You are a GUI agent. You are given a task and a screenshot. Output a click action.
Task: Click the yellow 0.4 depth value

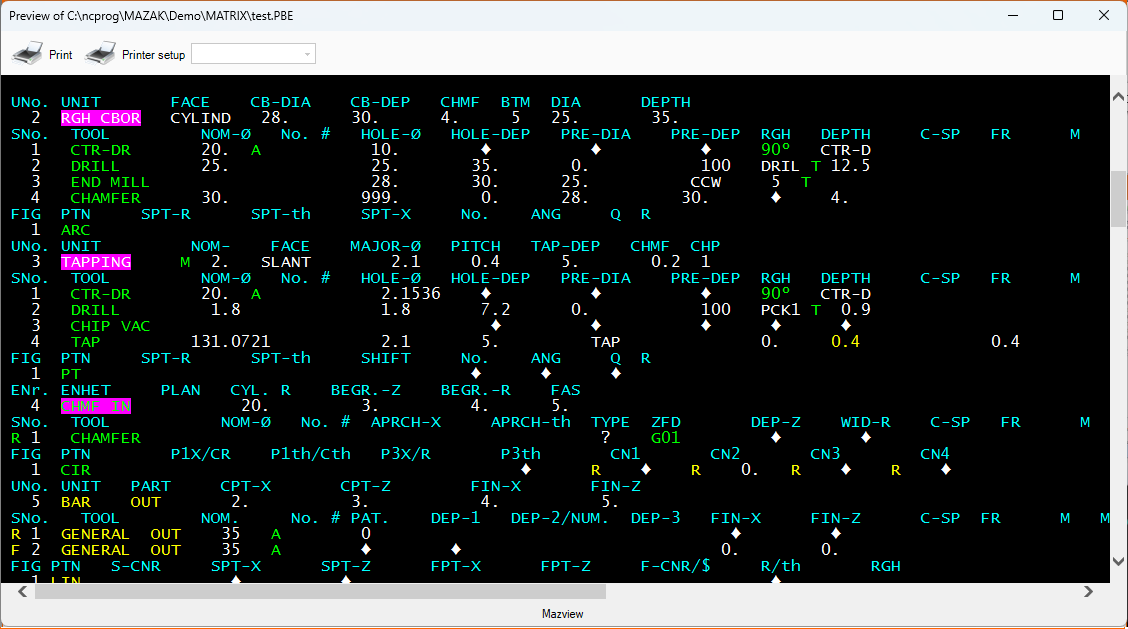(x=845, y=342)
